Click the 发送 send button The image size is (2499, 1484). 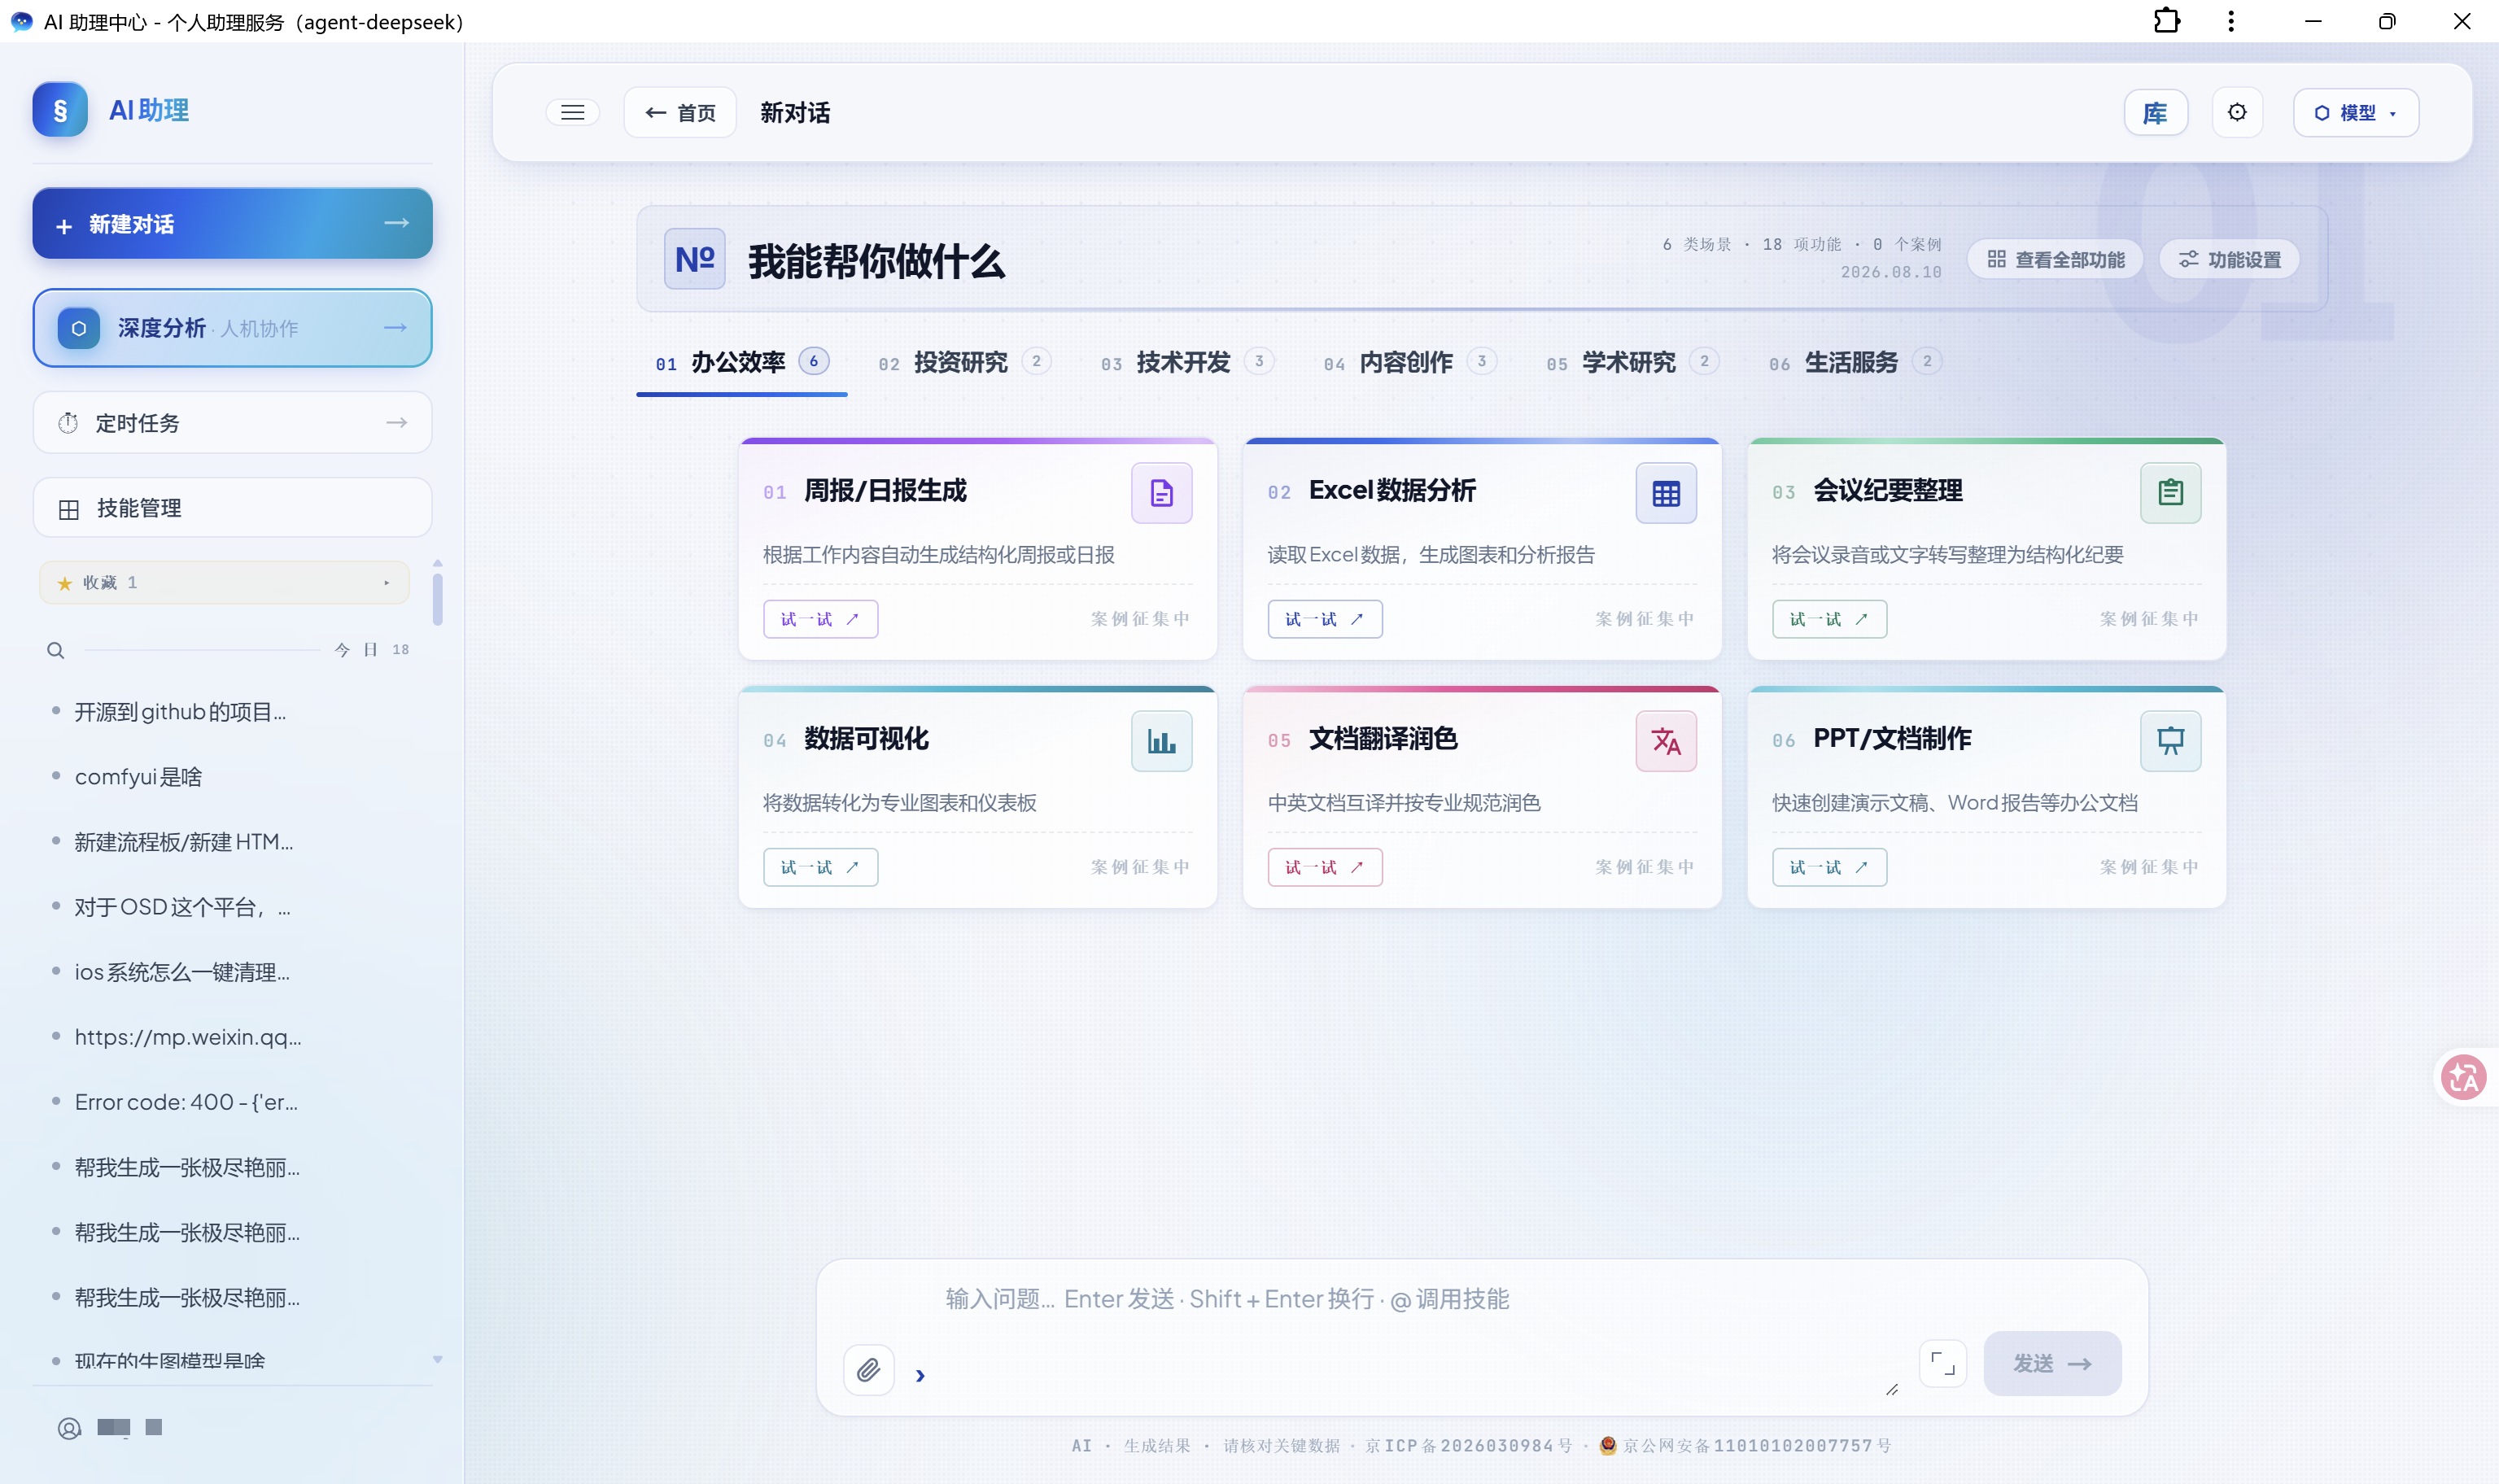(x=2052, y=1363)
